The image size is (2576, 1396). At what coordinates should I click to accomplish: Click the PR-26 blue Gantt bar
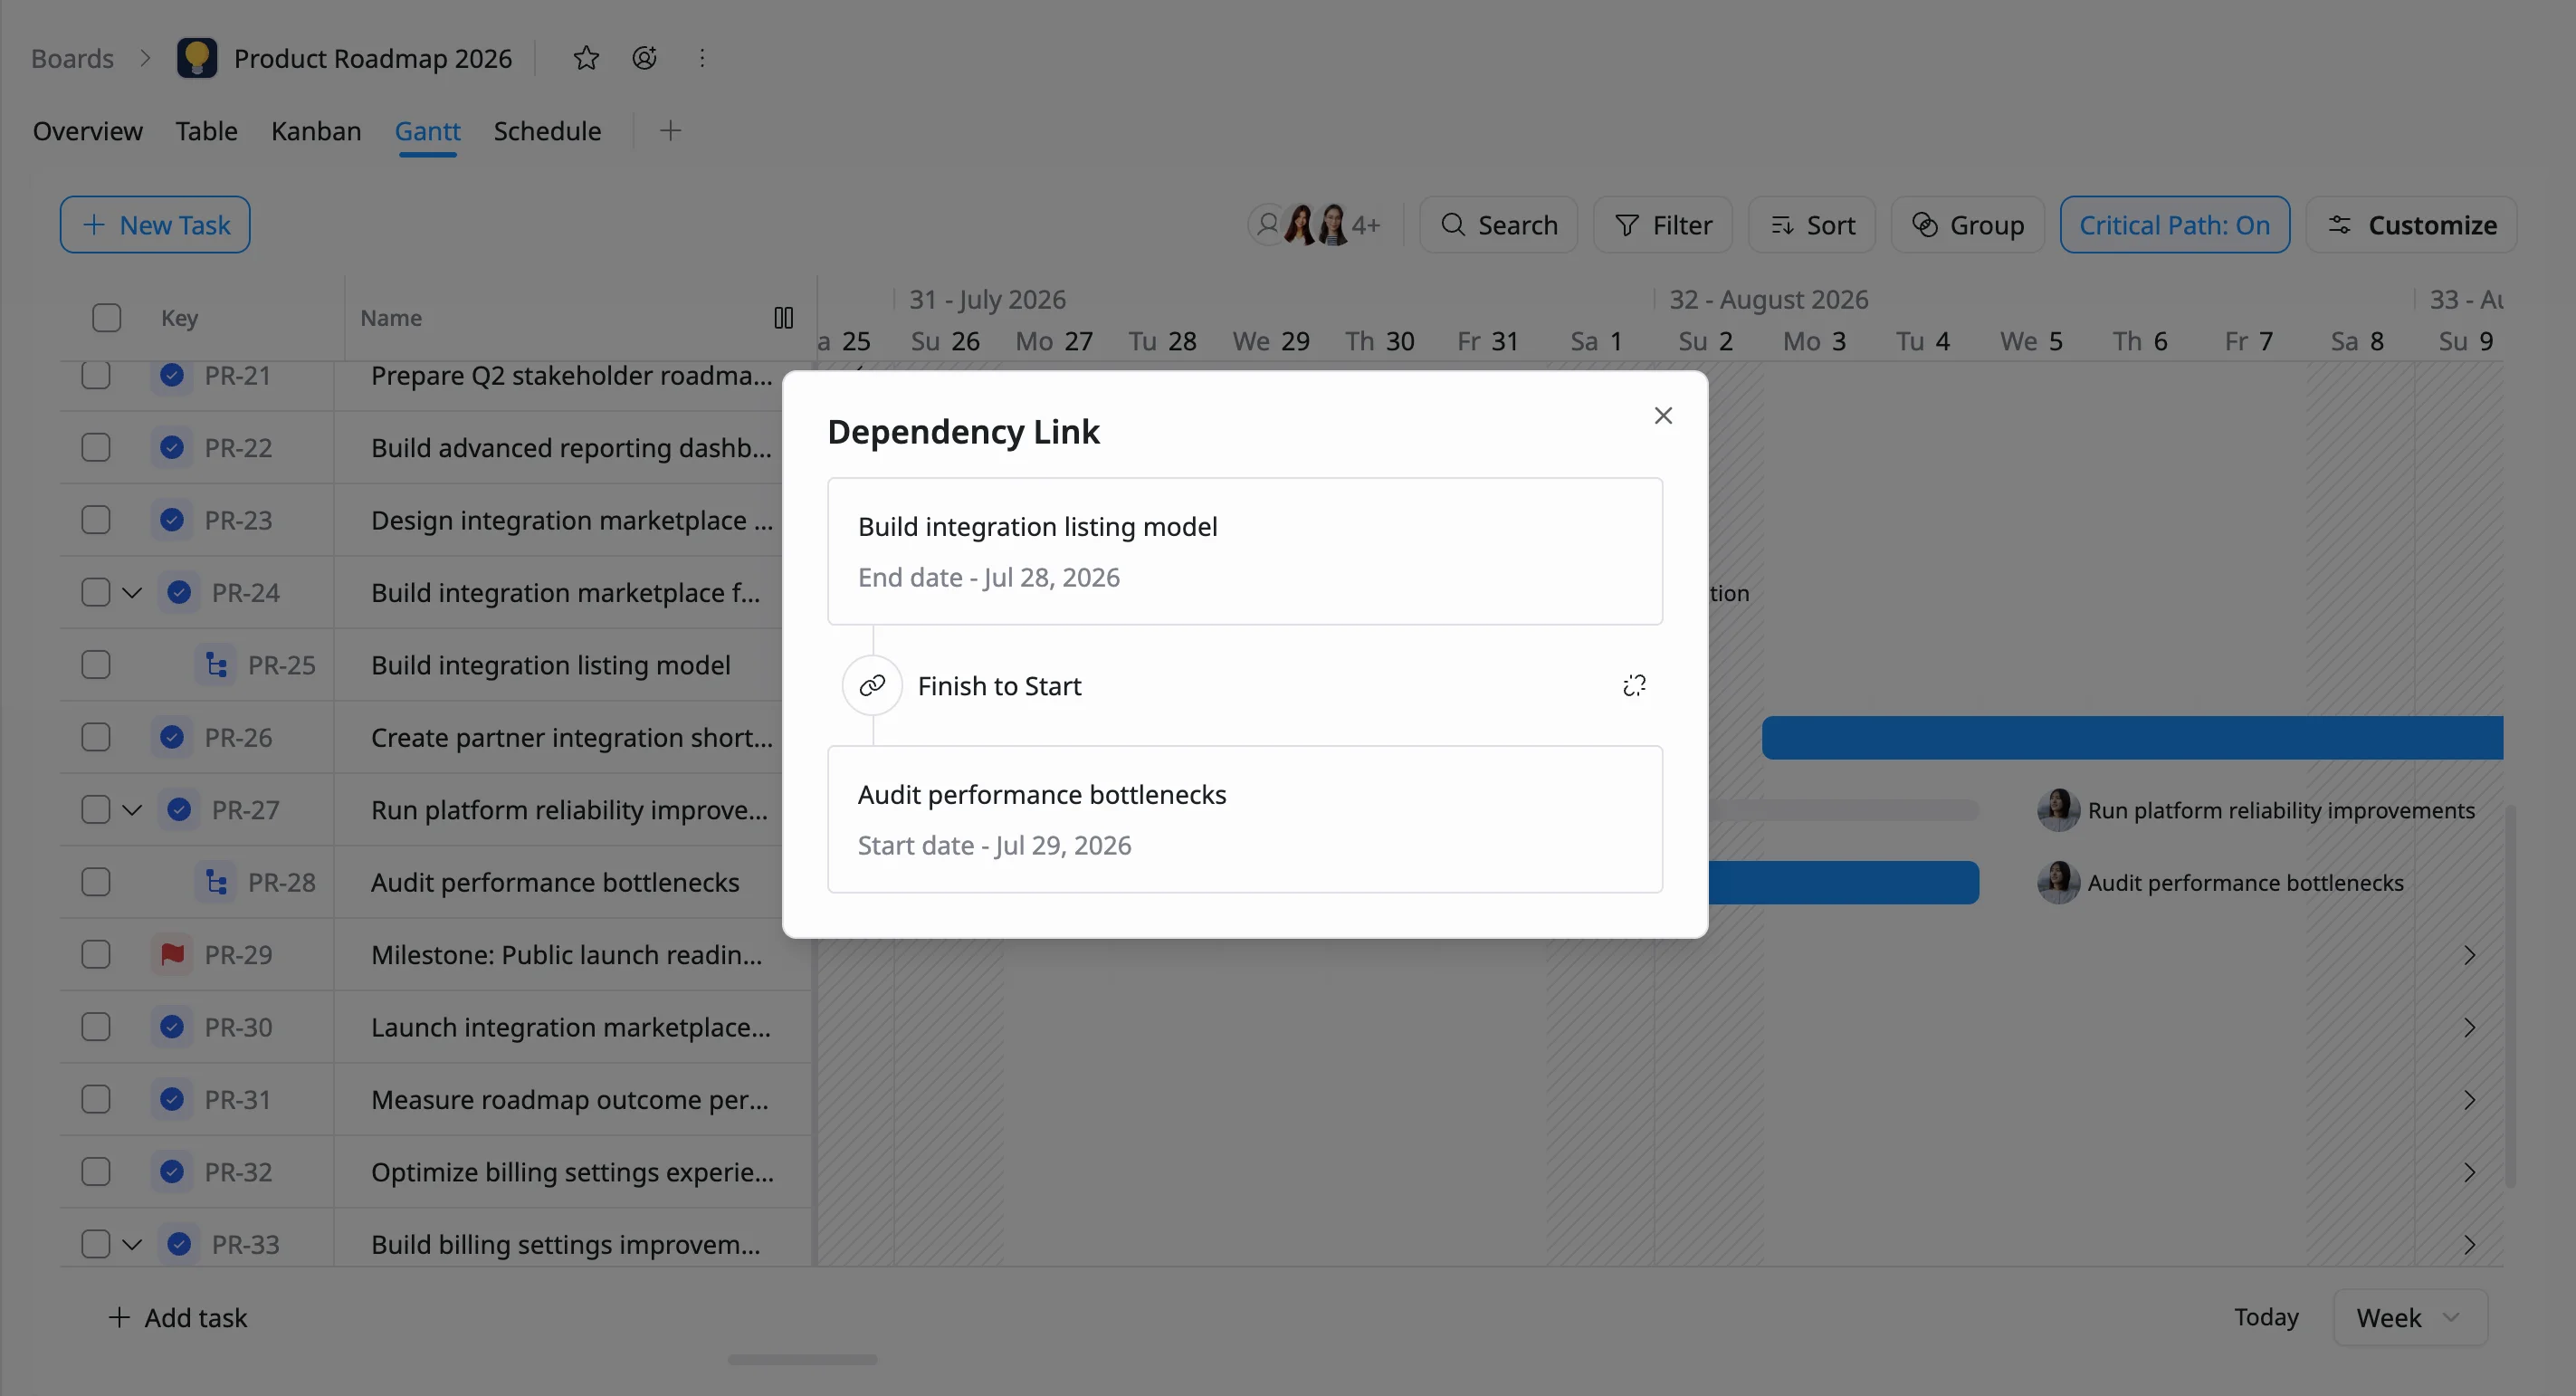tap(2132, 737)
